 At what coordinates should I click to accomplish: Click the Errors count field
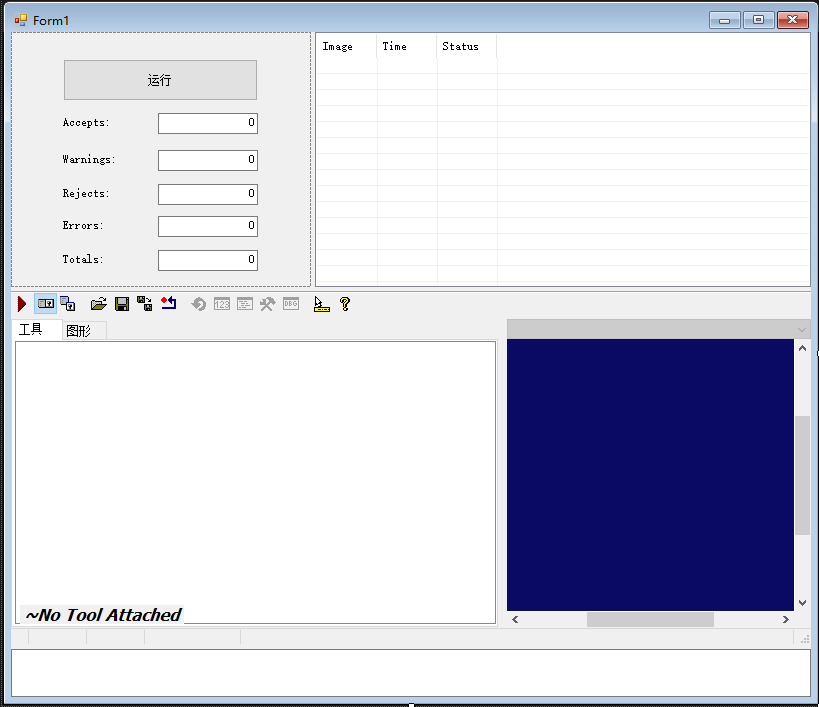208,226
